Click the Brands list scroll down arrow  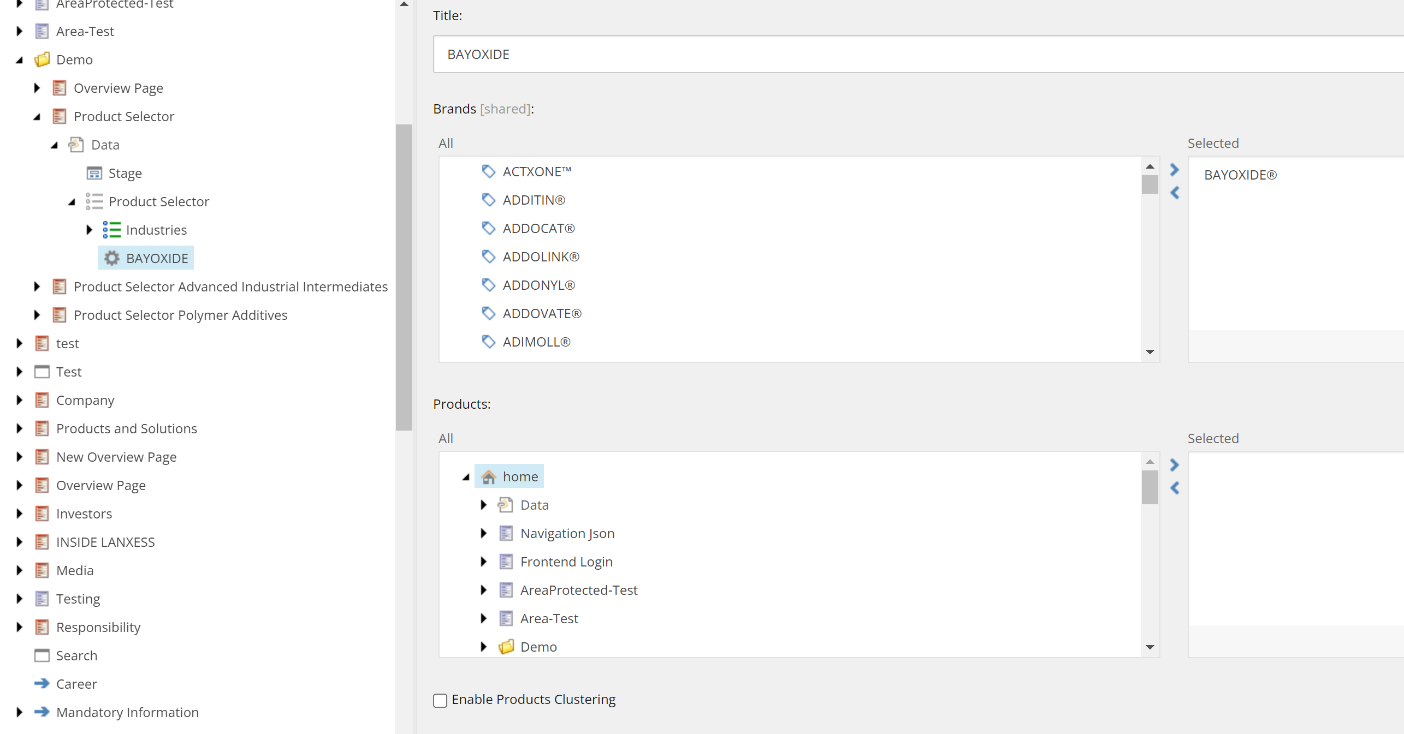(x=1150, y=352)
